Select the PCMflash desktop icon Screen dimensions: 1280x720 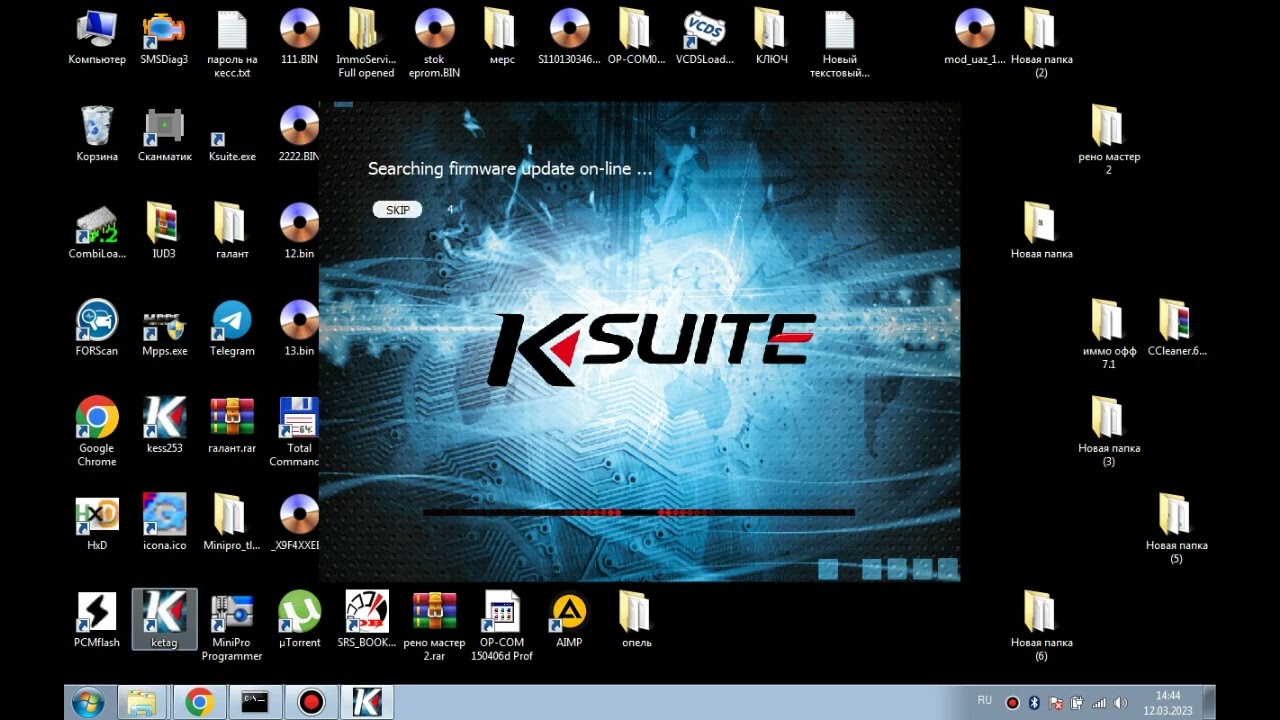coord(97,619)
